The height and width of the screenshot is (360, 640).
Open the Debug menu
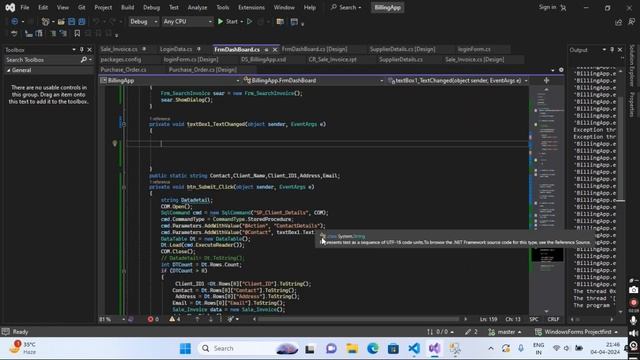click(151, 7)
